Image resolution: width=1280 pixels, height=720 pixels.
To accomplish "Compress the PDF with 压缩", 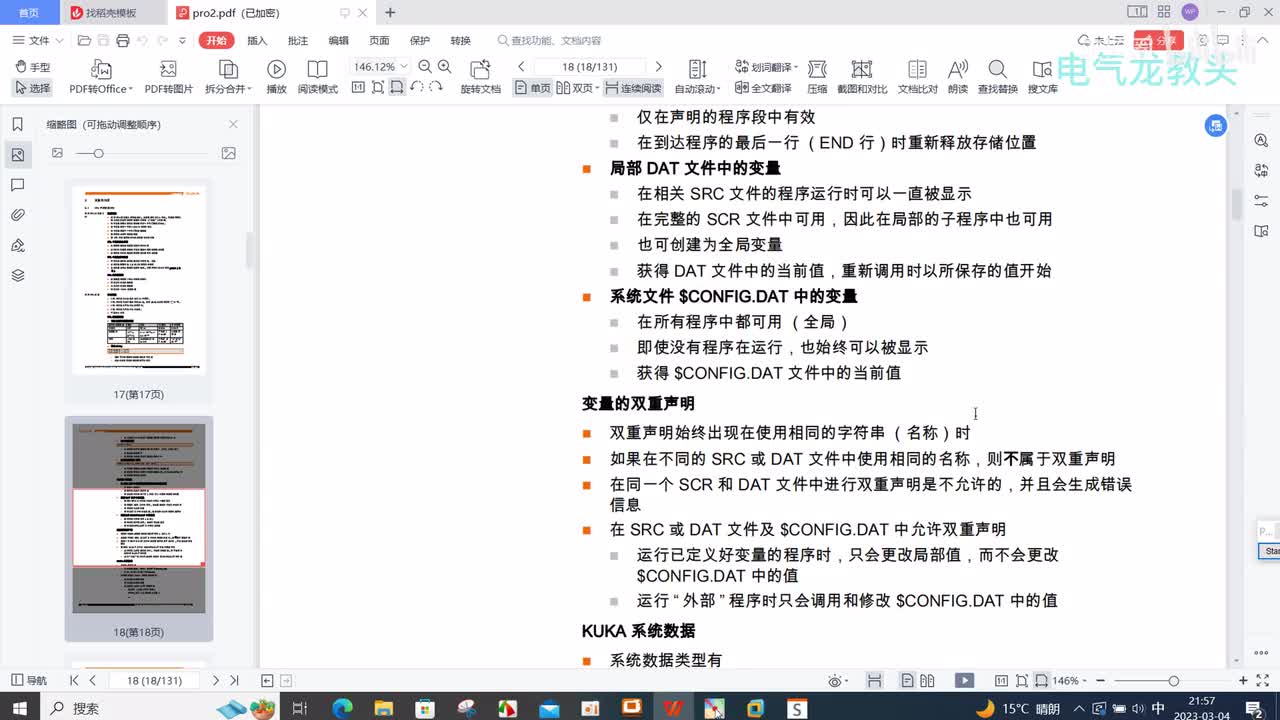I will (817, 77).
